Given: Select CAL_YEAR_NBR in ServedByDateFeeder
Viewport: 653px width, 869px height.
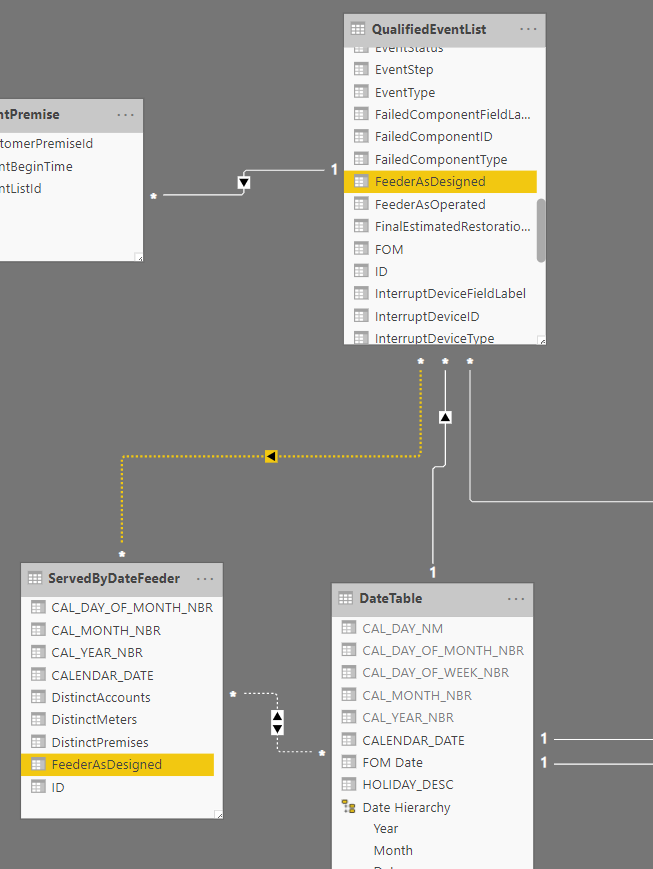Looking at the screenshot, I should (97, 653).
